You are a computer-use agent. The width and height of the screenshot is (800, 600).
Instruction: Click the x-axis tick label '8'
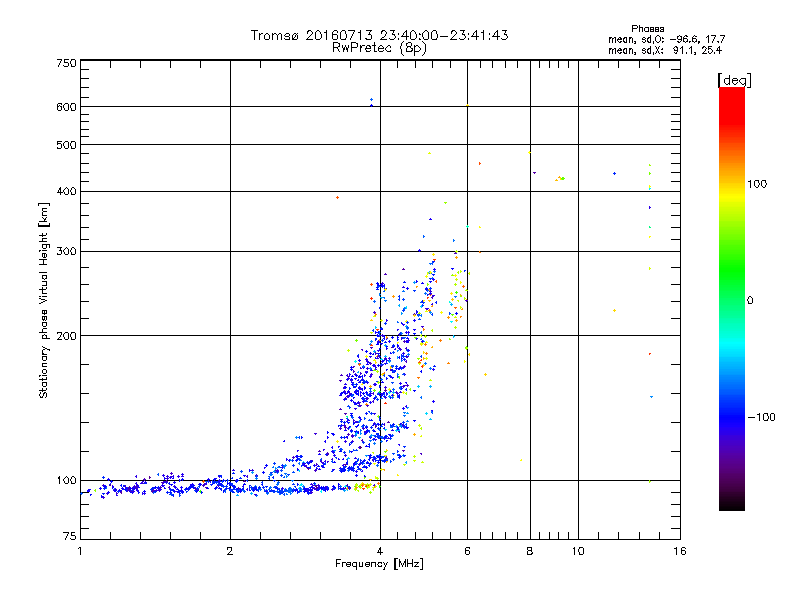(x=530, y=551)
